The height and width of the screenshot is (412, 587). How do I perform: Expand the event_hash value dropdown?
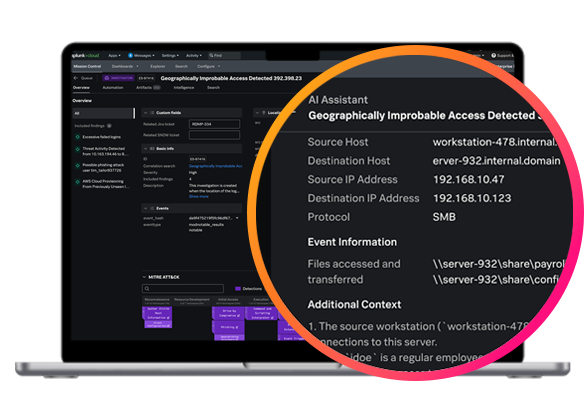[237, 218]
